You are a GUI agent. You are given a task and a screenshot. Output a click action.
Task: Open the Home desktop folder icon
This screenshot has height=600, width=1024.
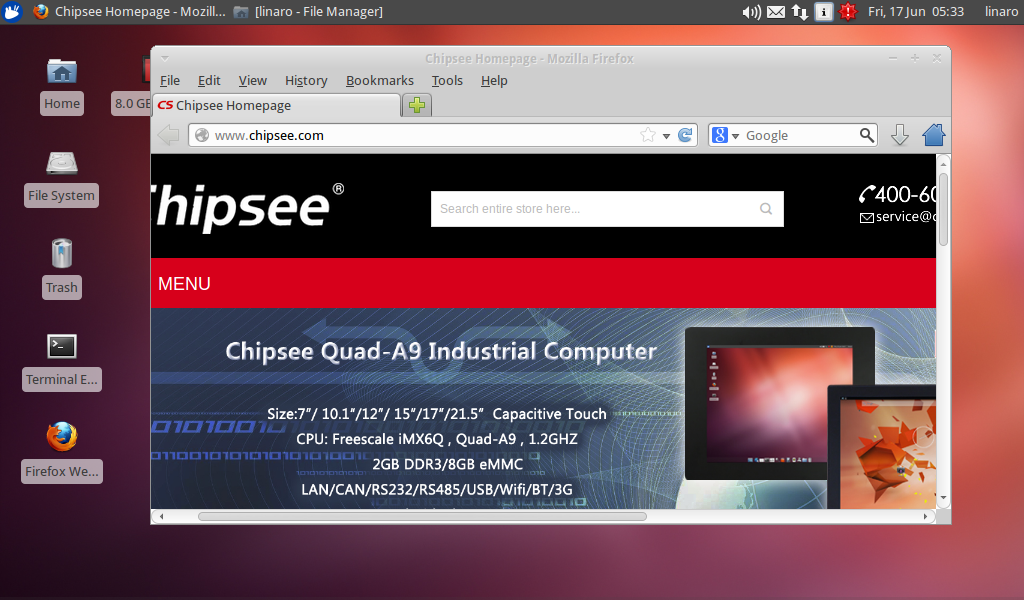click(62, 72)
